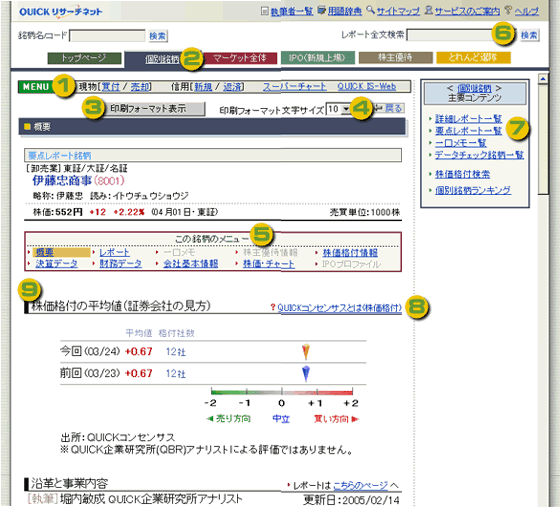Open the 執筆者一覧 link in the header
560x510 pixels.
tap(291, 11)
